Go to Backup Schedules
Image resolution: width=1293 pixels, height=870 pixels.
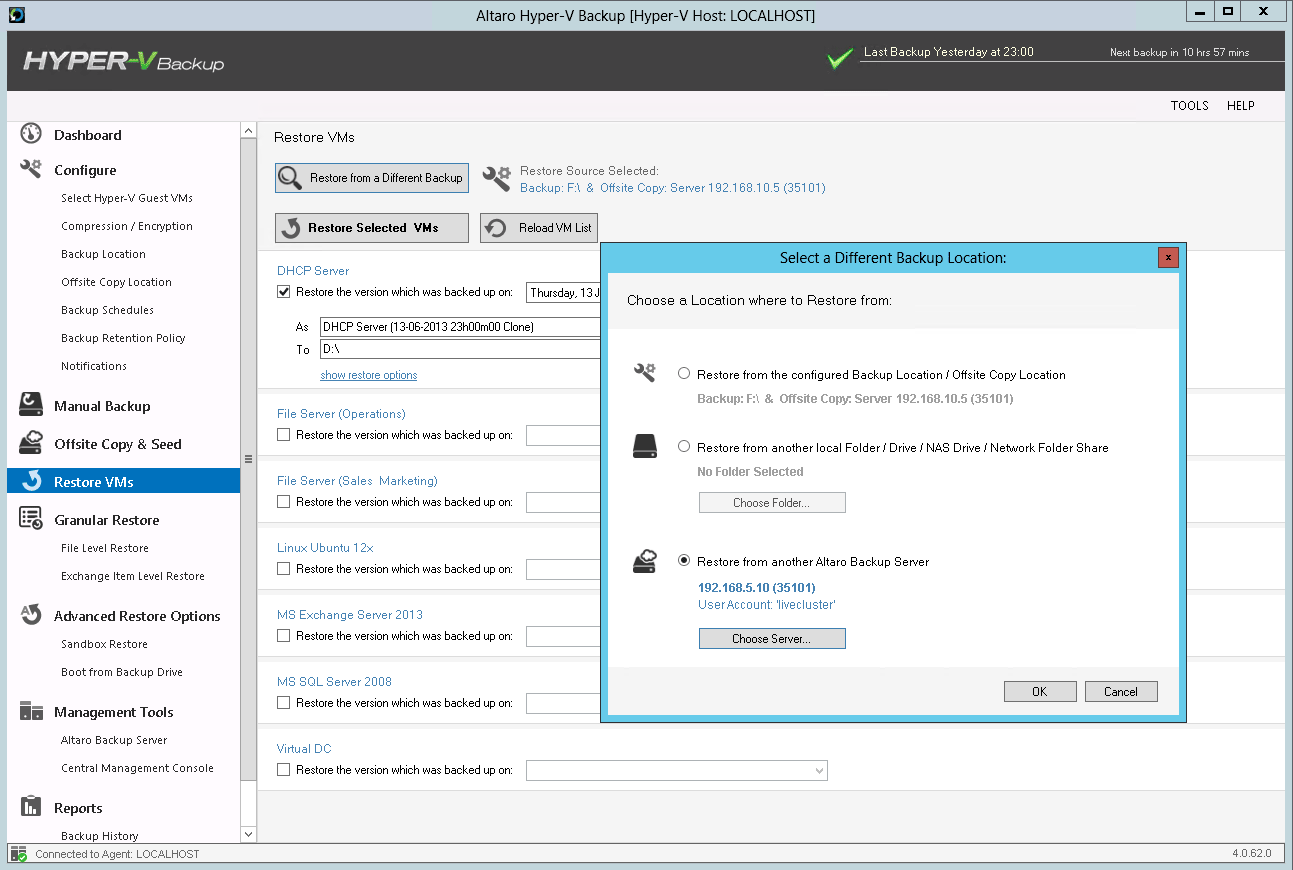pos(107,310)
